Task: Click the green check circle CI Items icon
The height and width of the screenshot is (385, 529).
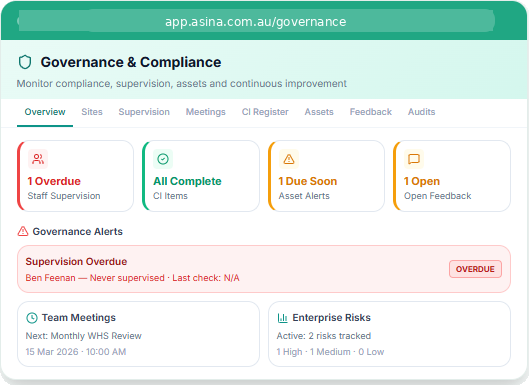Action: 163,159
